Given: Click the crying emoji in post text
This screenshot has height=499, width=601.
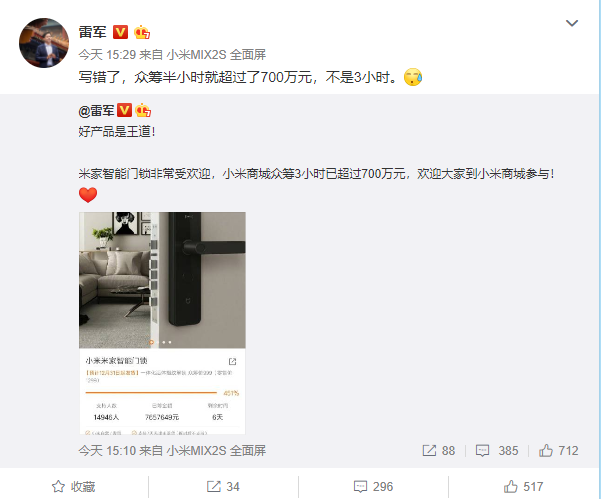Looking at the screenshot, I should click(x=413, y=77).
